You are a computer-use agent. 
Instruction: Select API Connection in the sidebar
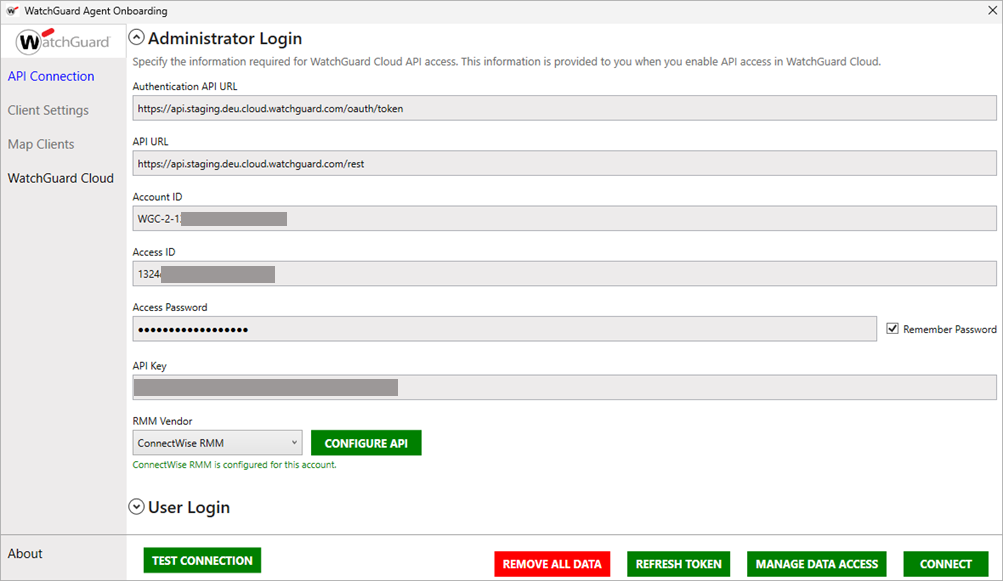tap(51, 76)
